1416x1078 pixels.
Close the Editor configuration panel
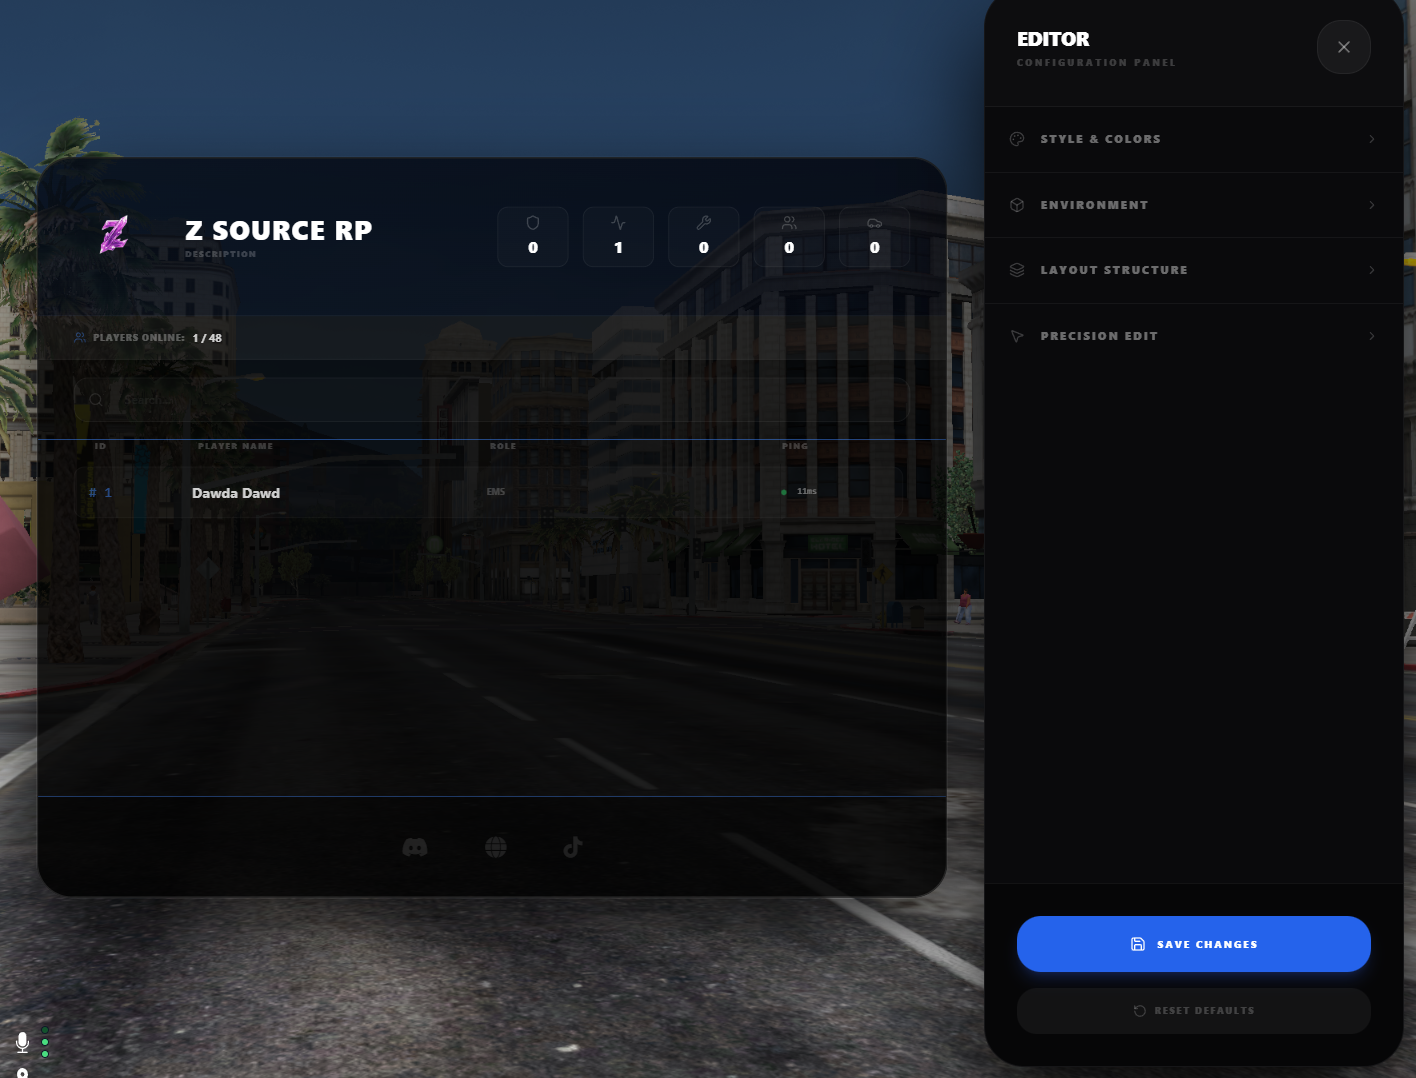point(1344,47)
